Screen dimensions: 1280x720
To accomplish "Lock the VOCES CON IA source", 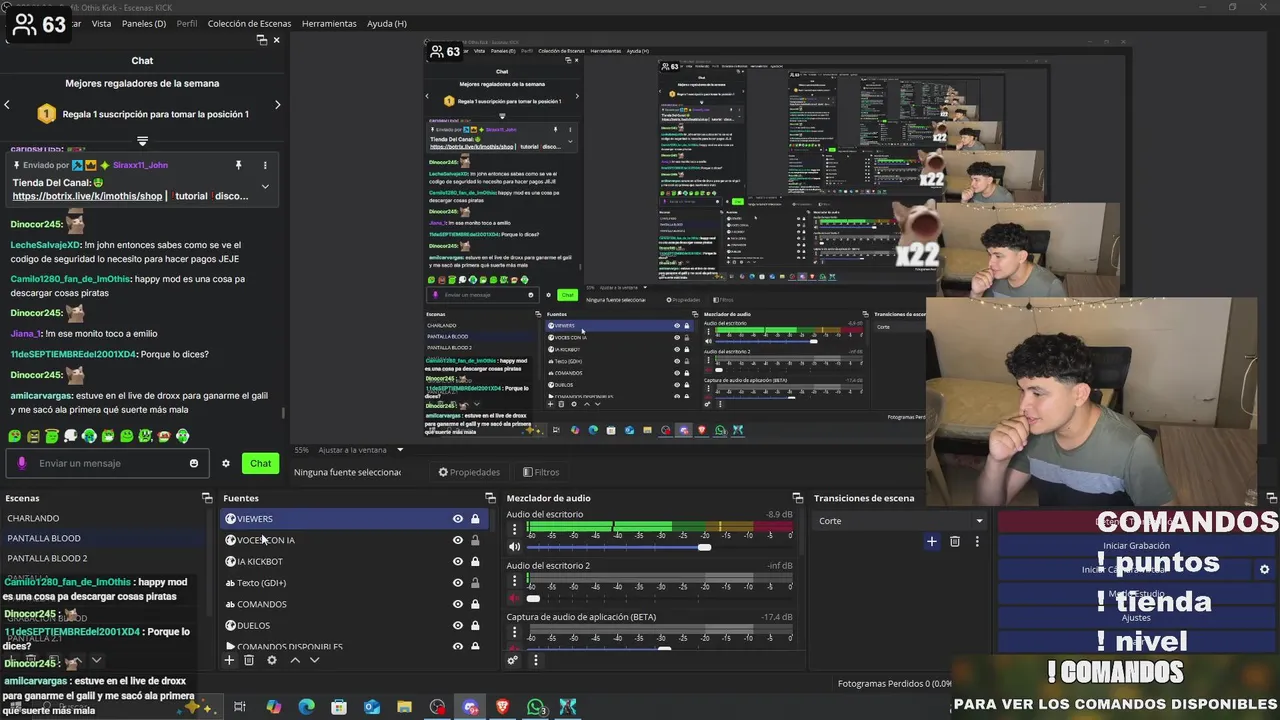I will 475,540.
